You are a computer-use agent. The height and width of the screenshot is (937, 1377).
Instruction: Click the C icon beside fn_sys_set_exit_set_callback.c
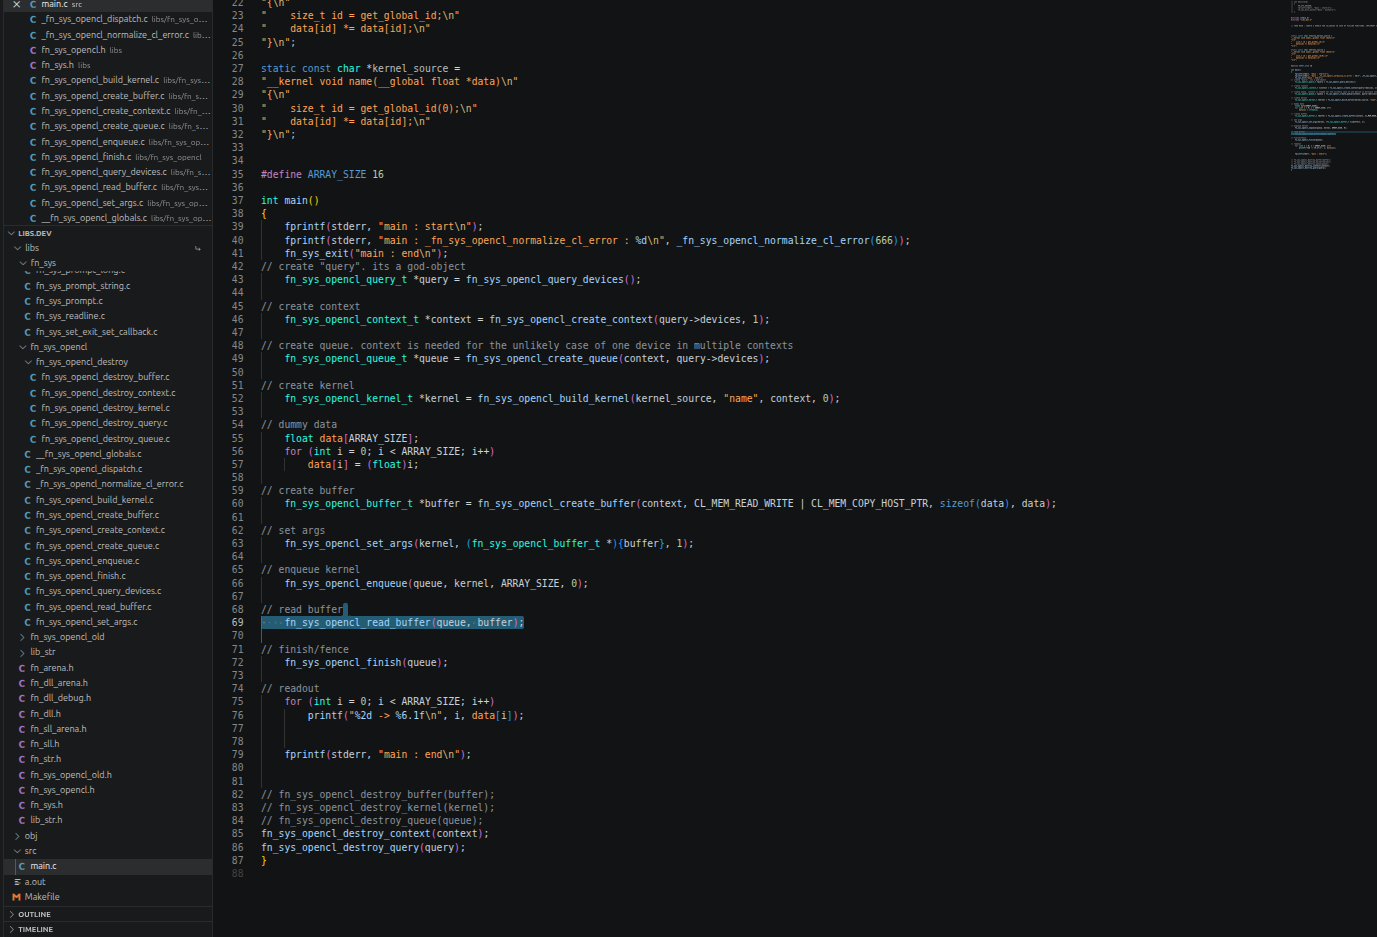tap(28, 332)
